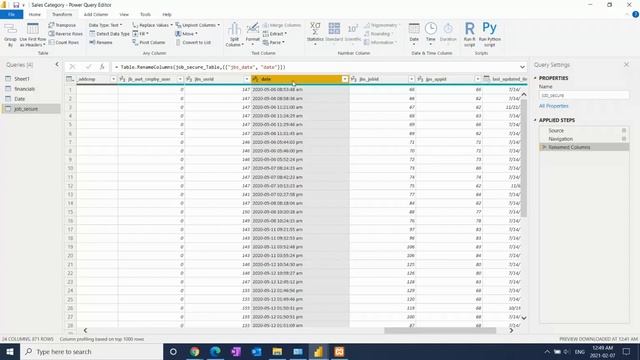Open the Time column tool

pyautogui.click(x=431, y=33)
